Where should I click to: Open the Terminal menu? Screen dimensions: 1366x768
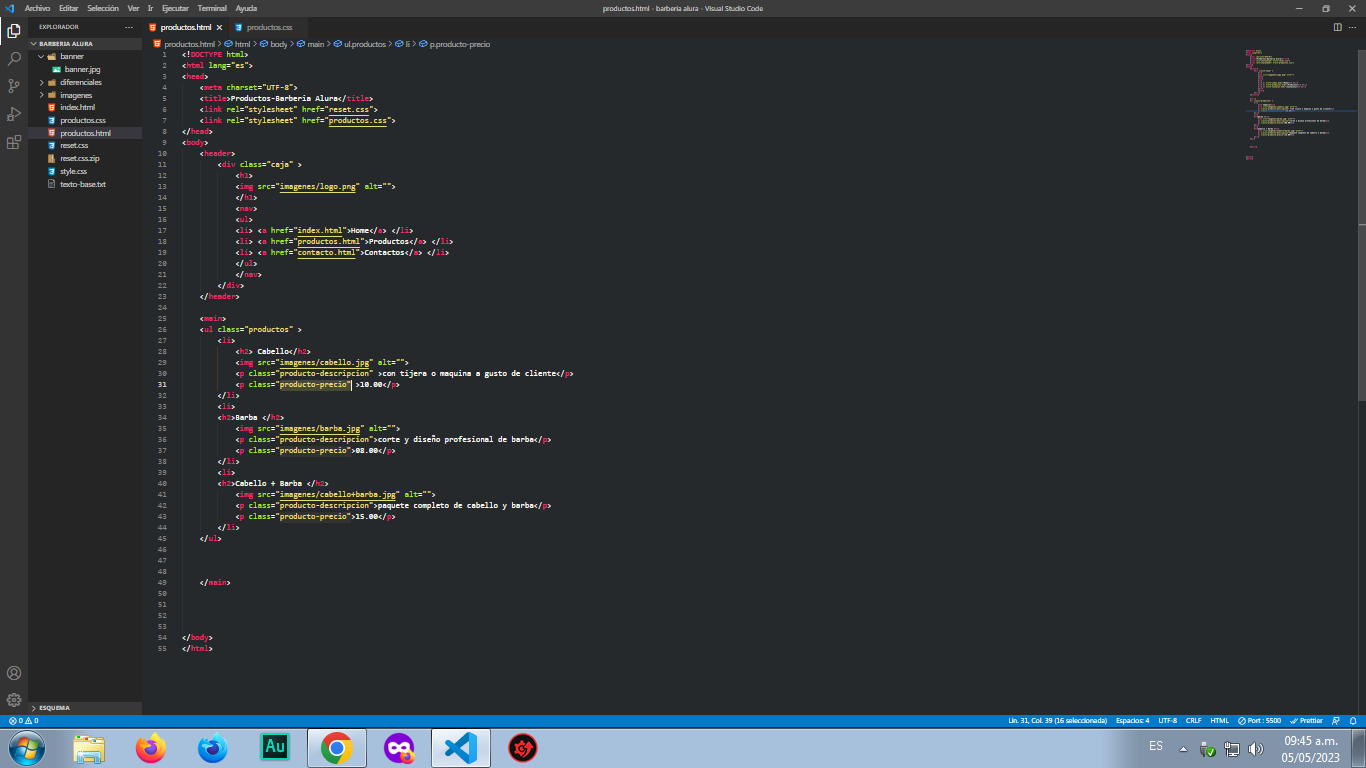coord(212,8)
